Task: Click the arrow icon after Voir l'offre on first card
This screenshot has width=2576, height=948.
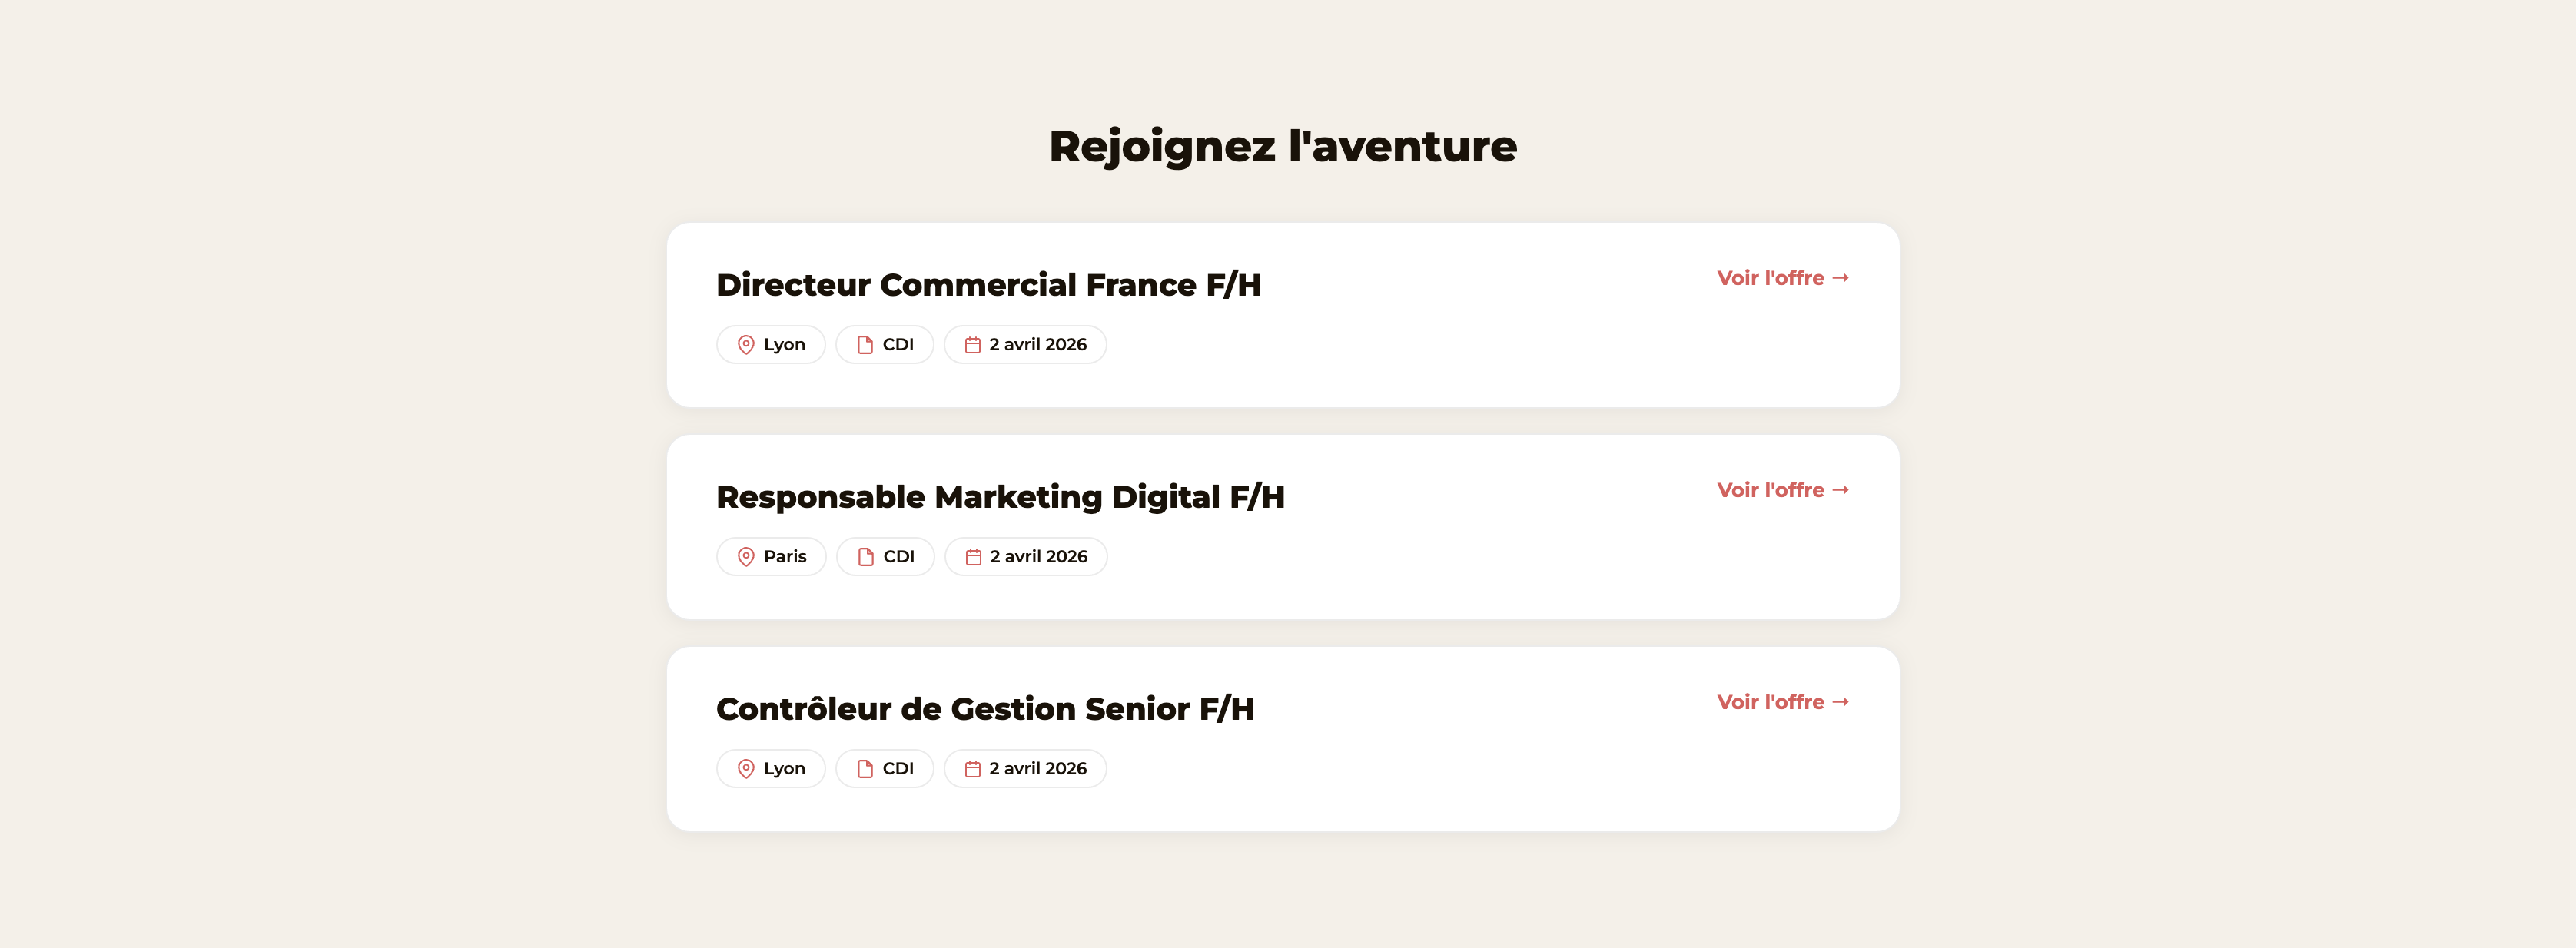Action: pos(1841,278)
